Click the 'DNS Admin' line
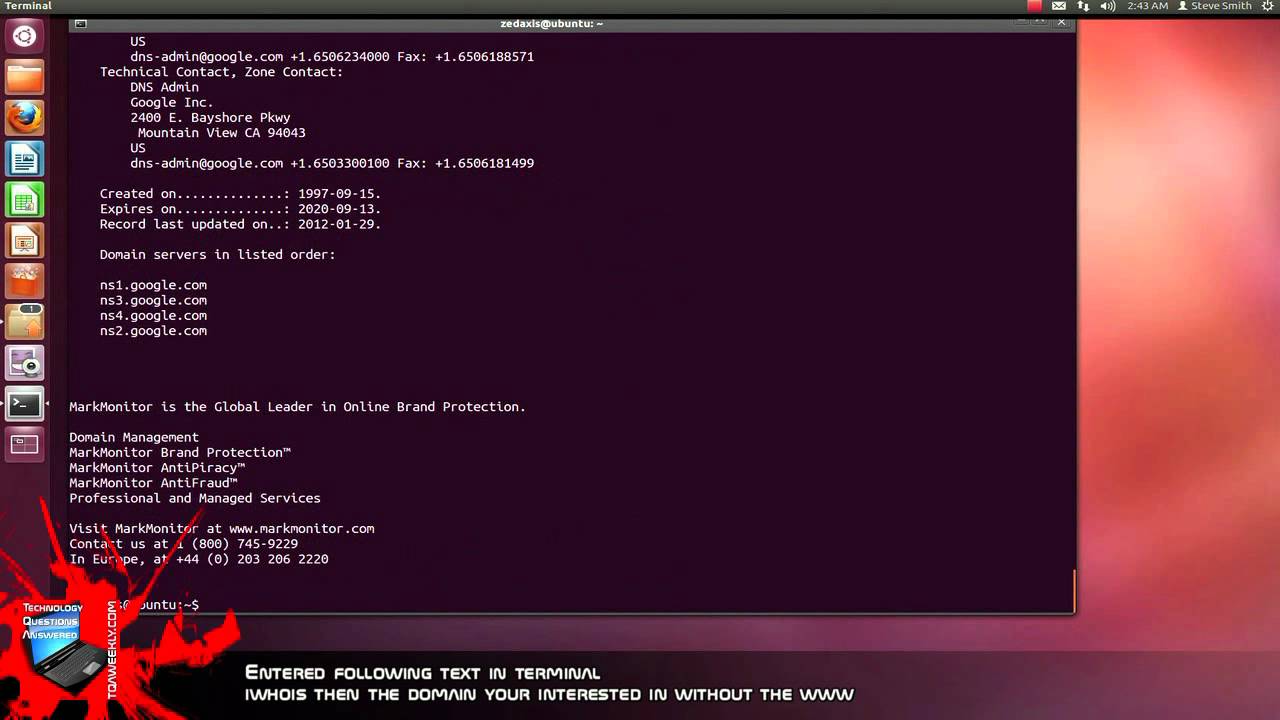The width and height of the screenshot is (1280, 720). coord(164,87)
